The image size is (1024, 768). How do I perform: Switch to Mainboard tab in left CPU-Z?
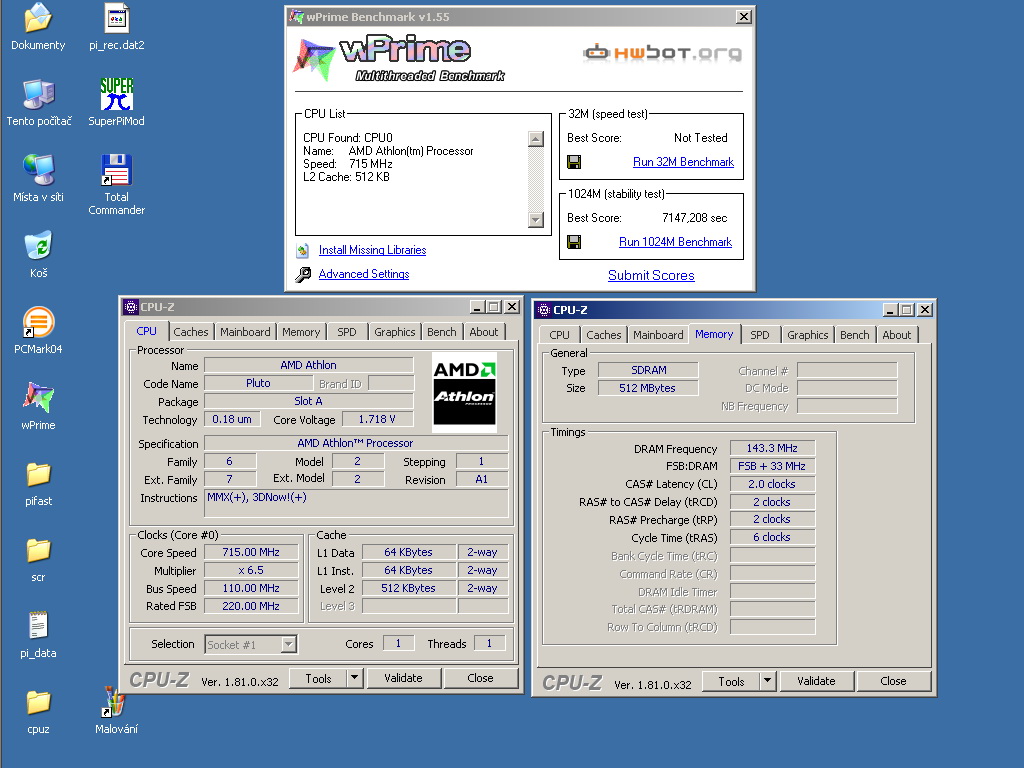pos(245,332)
